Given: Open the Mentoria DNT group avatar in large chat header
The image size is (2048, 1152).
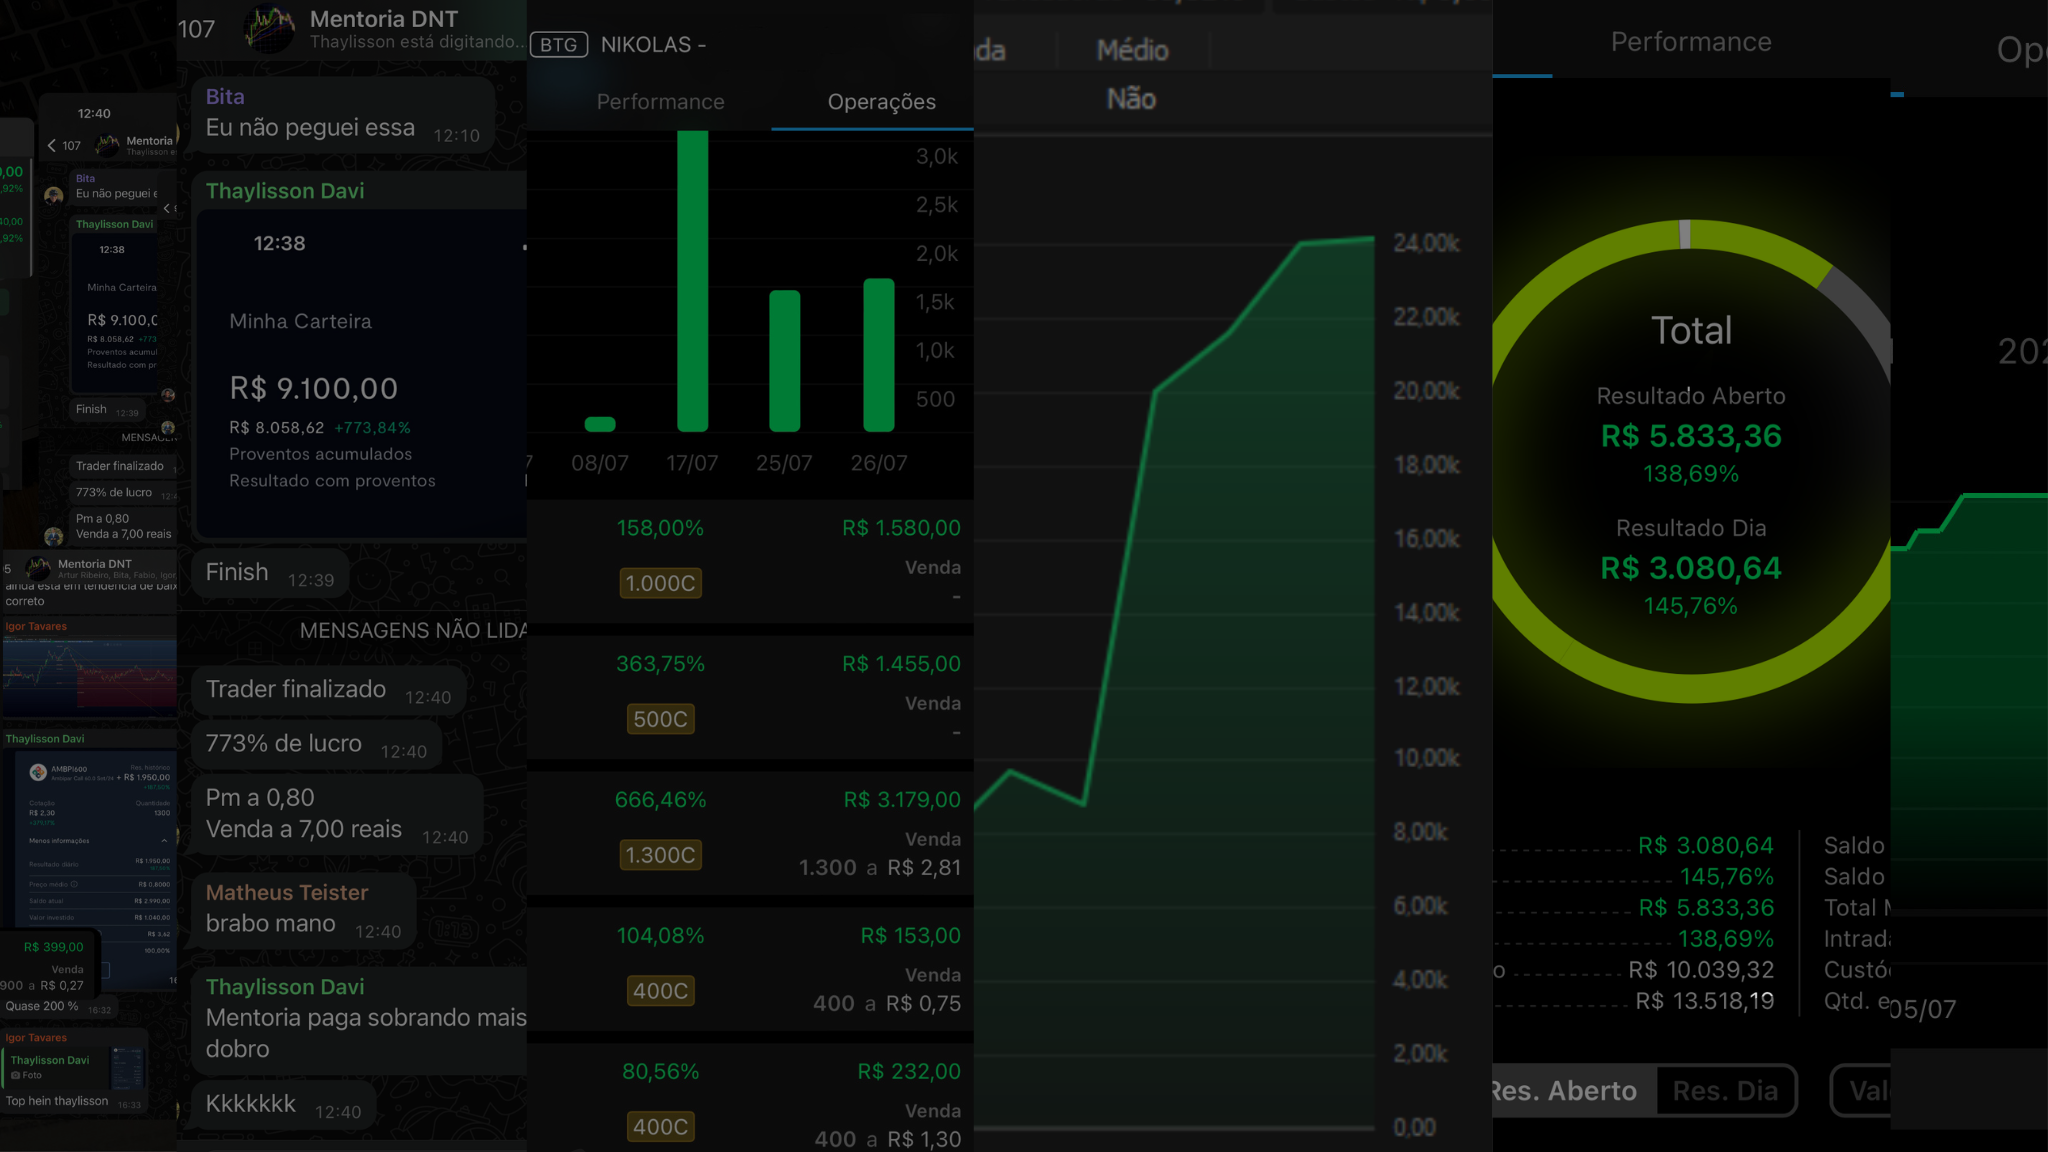Looking at the screenshot, I should (270, 28).
